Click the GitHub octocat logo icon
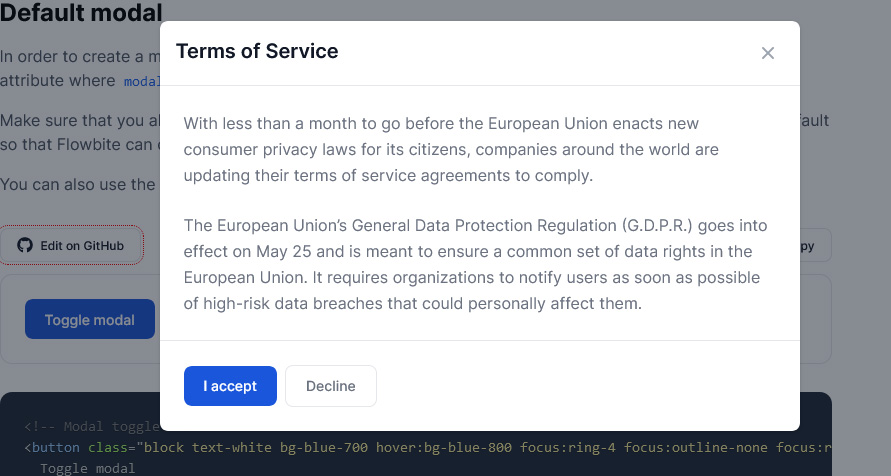The width and height of the screenshot is (891, 476). tap(25, 245)
